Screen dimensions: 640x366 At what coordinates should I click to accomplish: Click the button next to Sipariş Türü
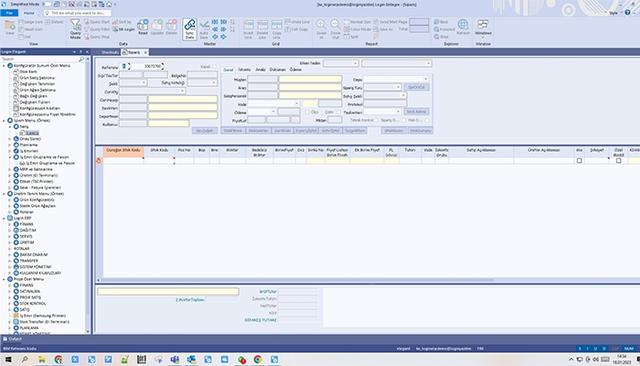tap(416, 87)
